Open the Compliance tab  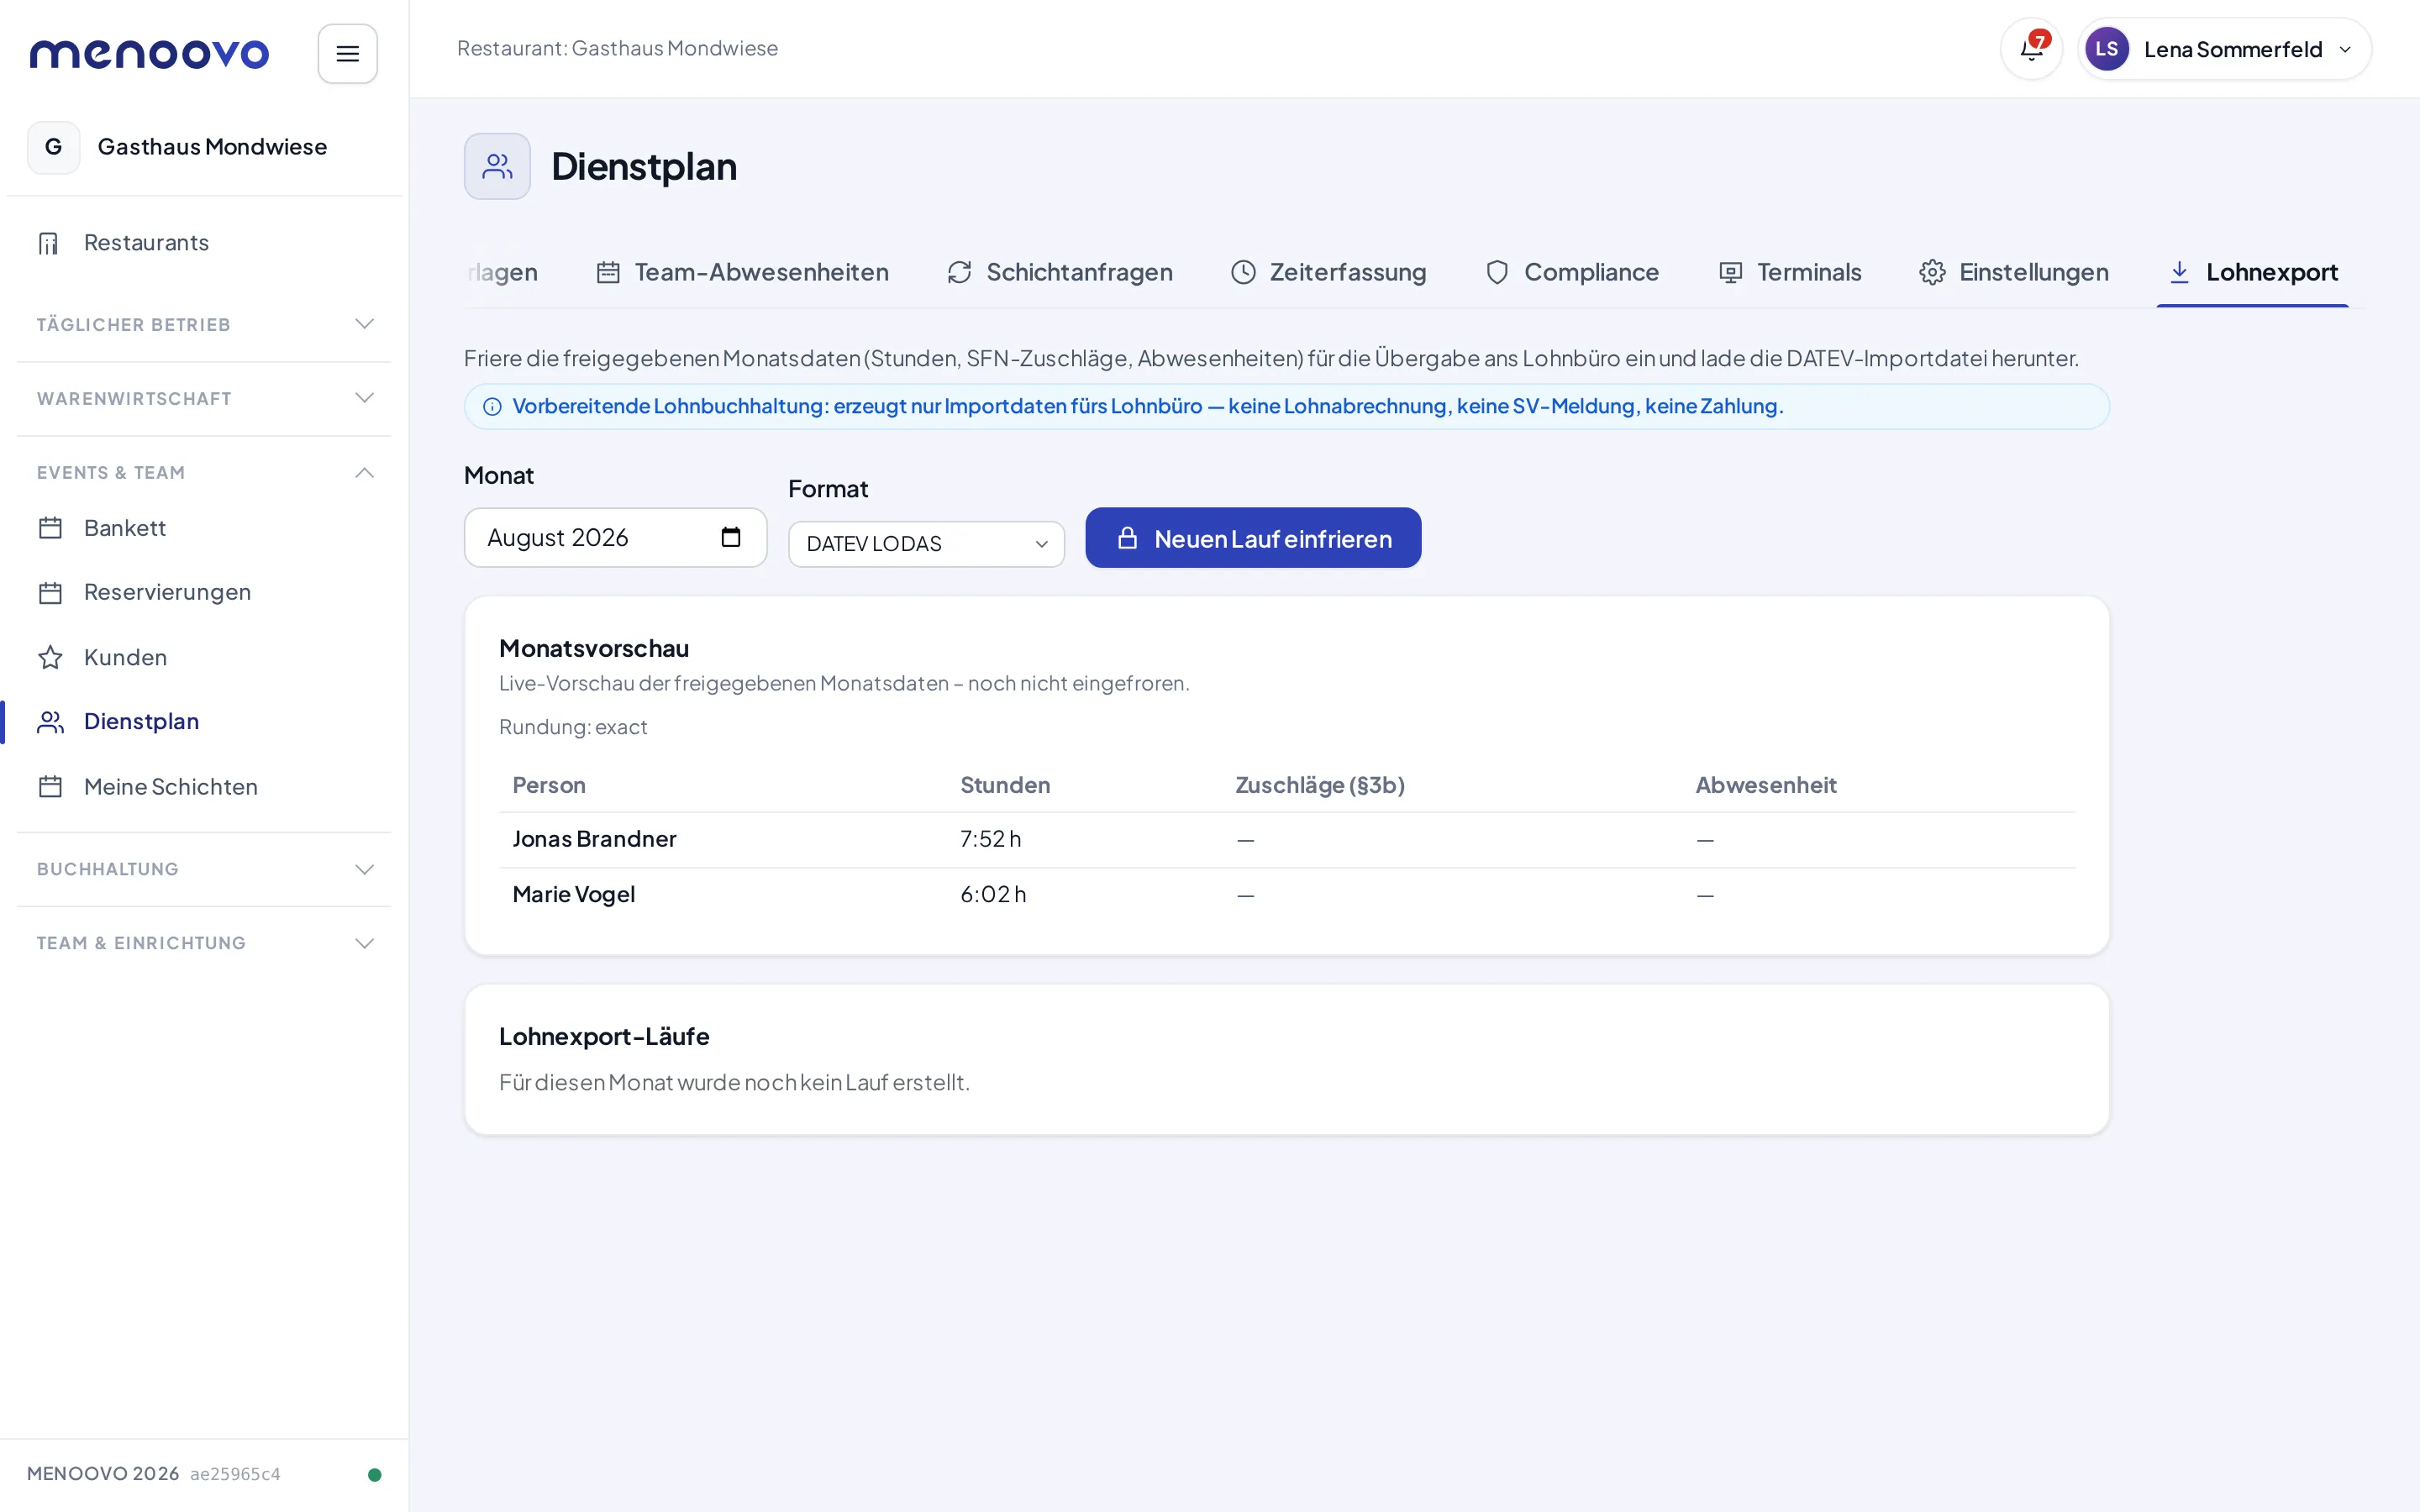point(1571,272)
